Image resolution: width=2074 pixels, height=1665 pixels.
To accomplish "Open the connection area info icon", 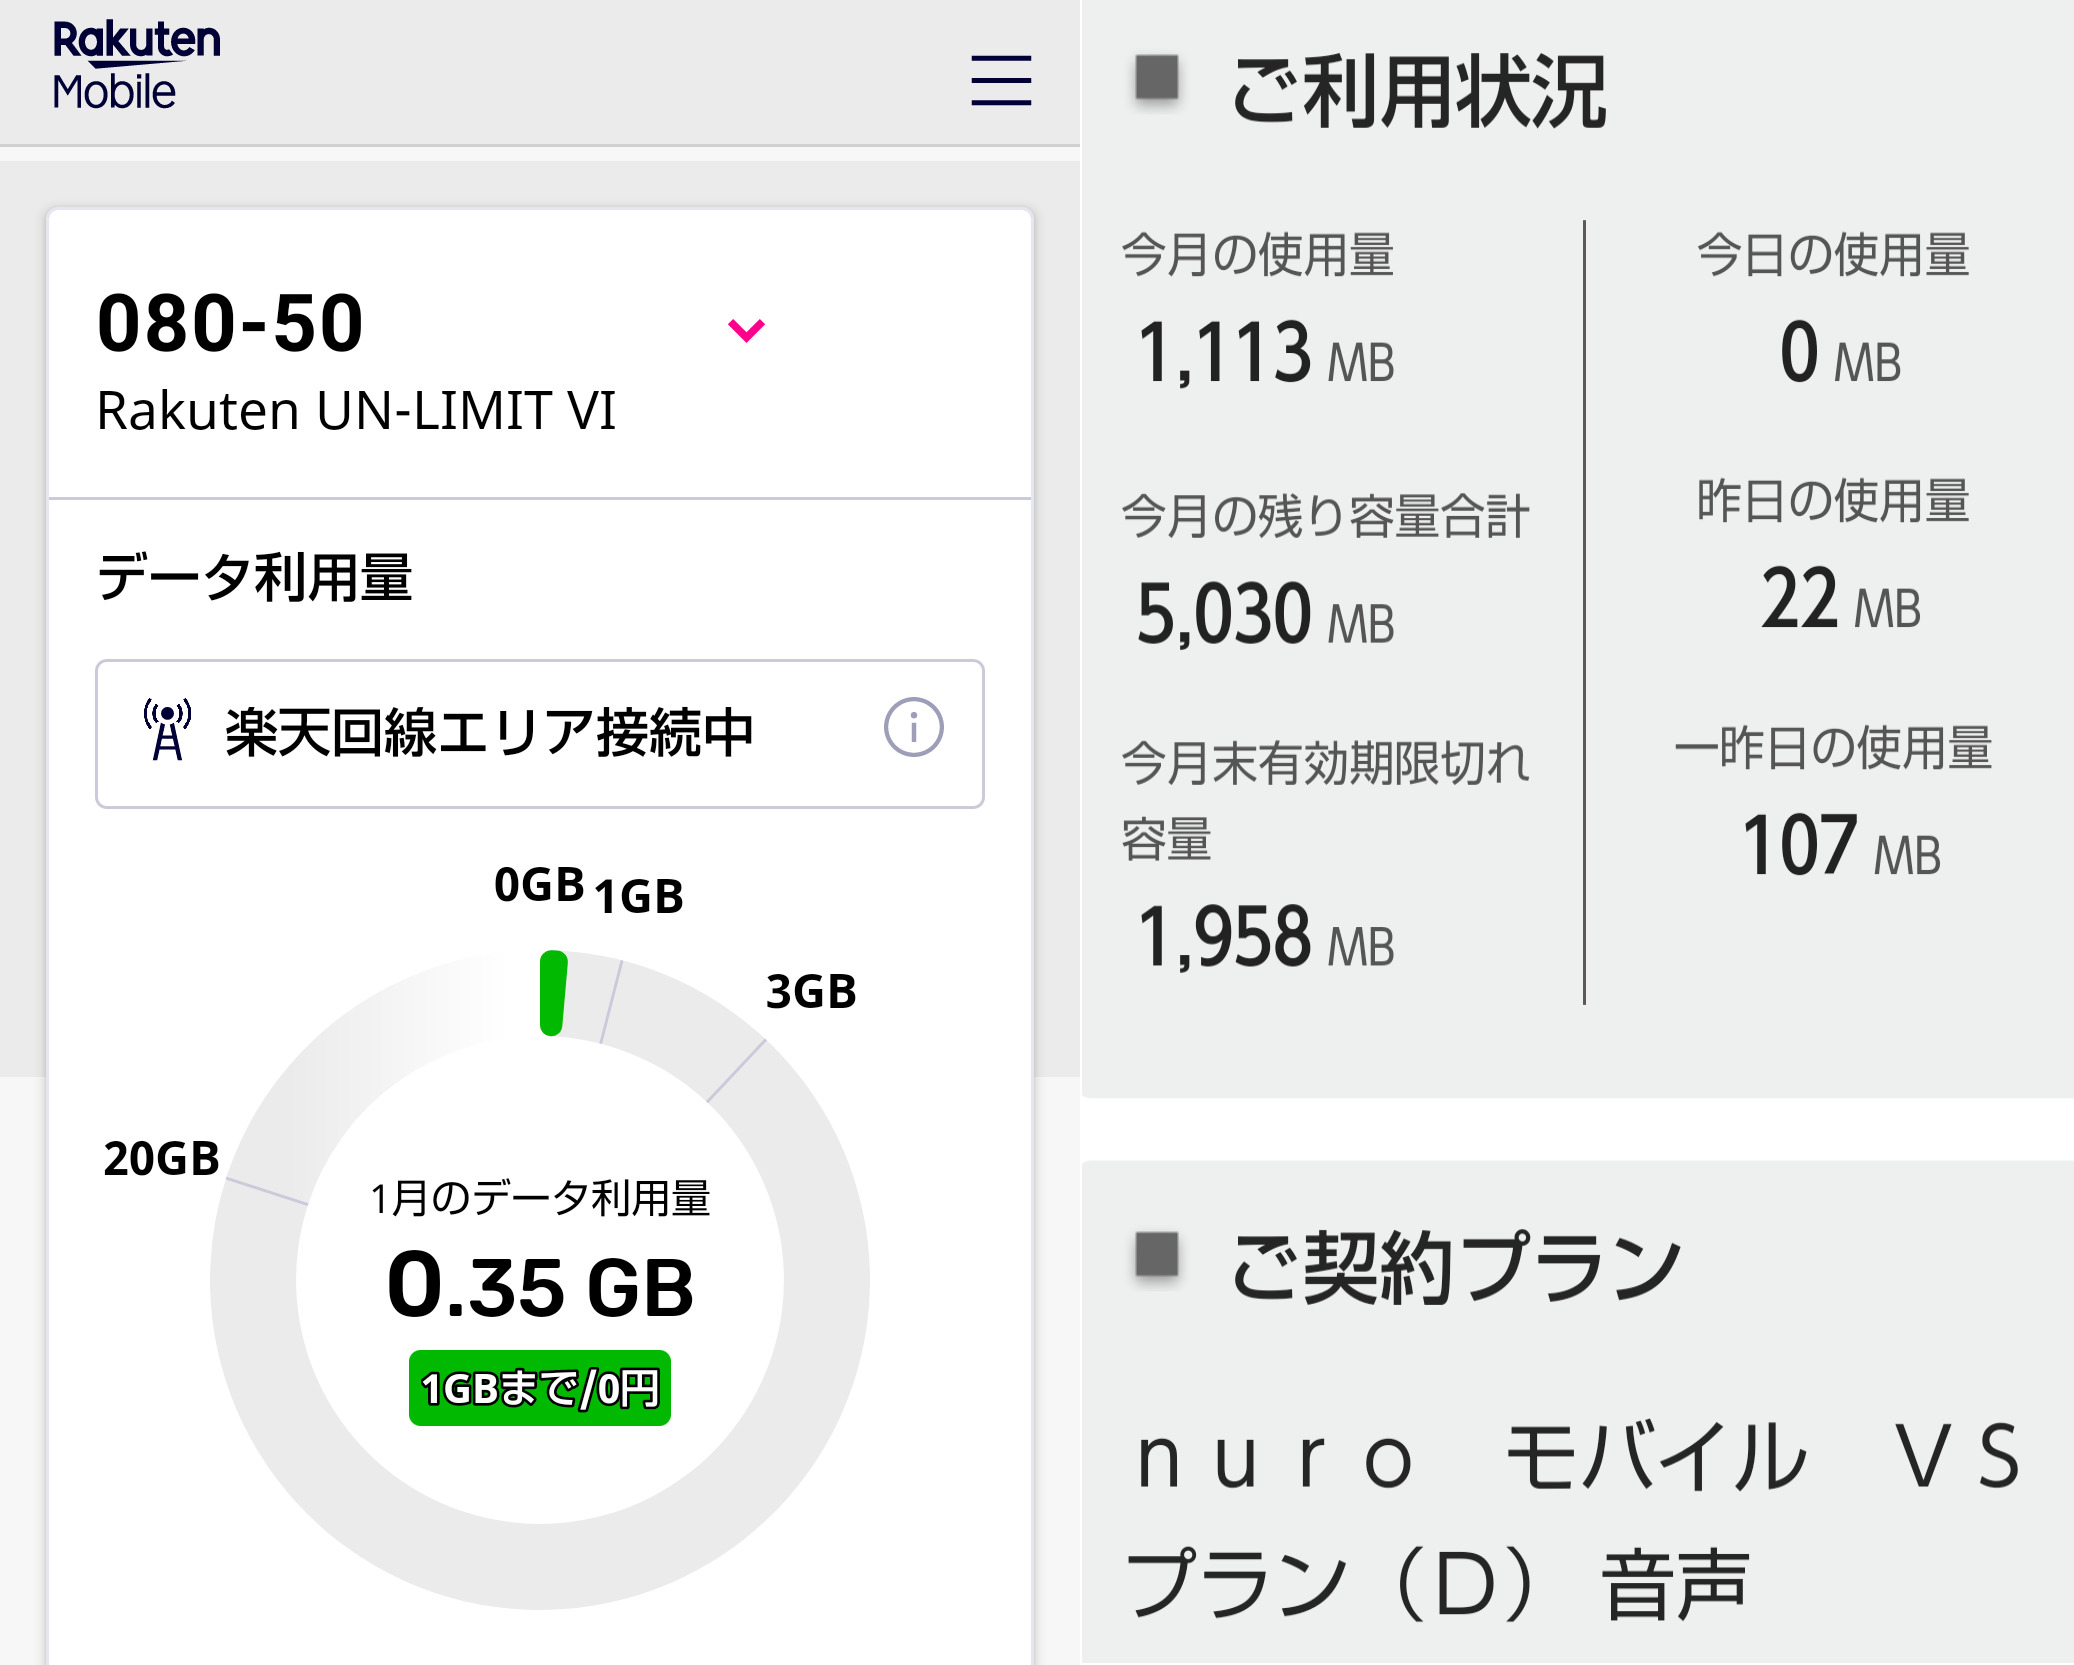I will (x=913, y=727).
